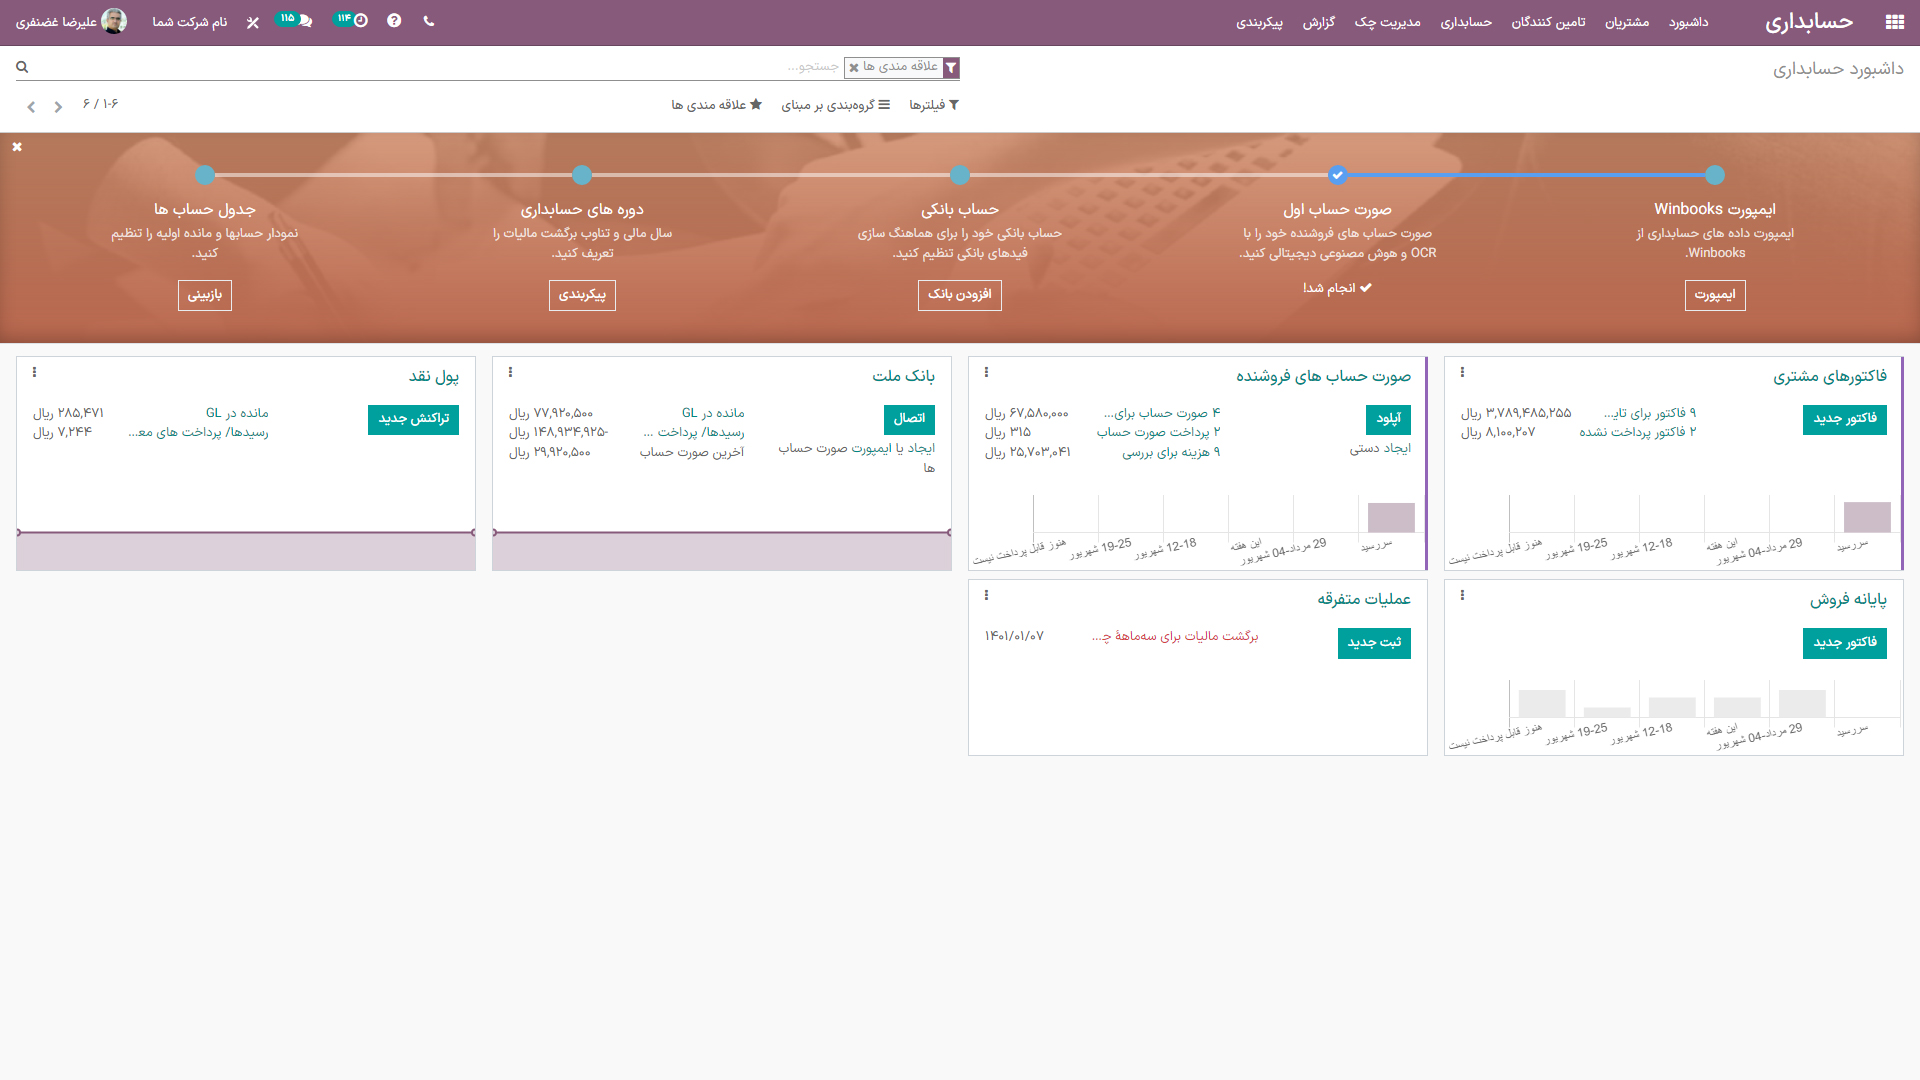Click the Add Bank button in the banner

[x=959, y=294]
